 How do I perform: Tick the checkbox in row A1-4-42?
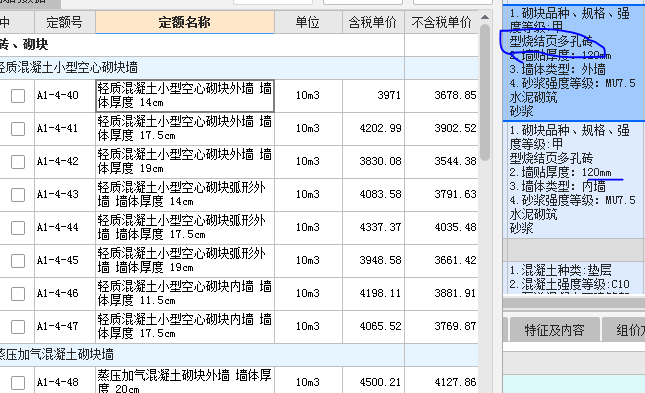(18, 162)
